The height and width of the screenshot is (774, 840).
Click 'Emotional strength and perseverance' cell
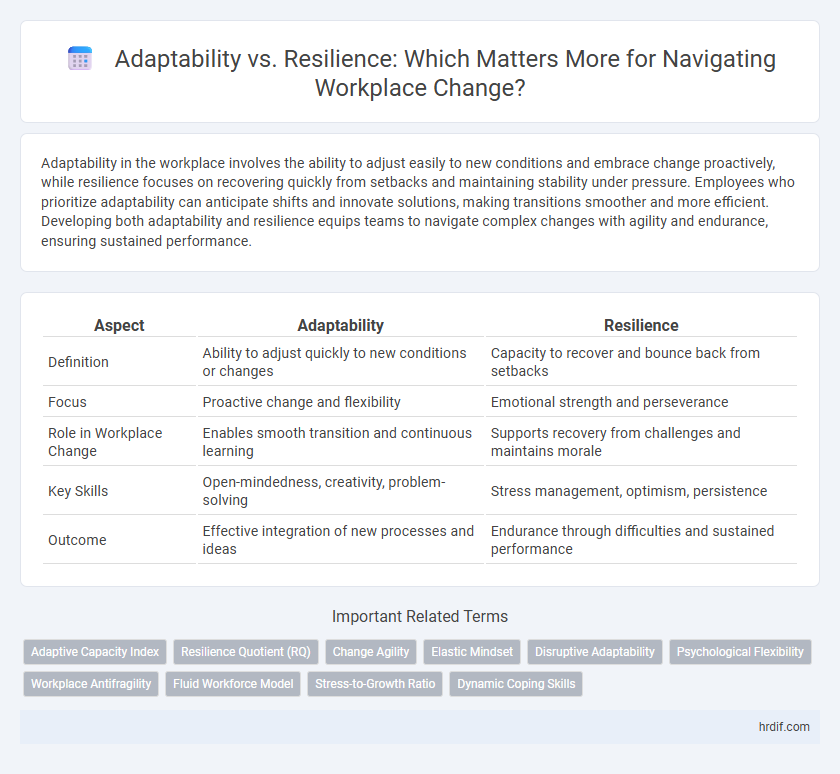tap(641, 402)
